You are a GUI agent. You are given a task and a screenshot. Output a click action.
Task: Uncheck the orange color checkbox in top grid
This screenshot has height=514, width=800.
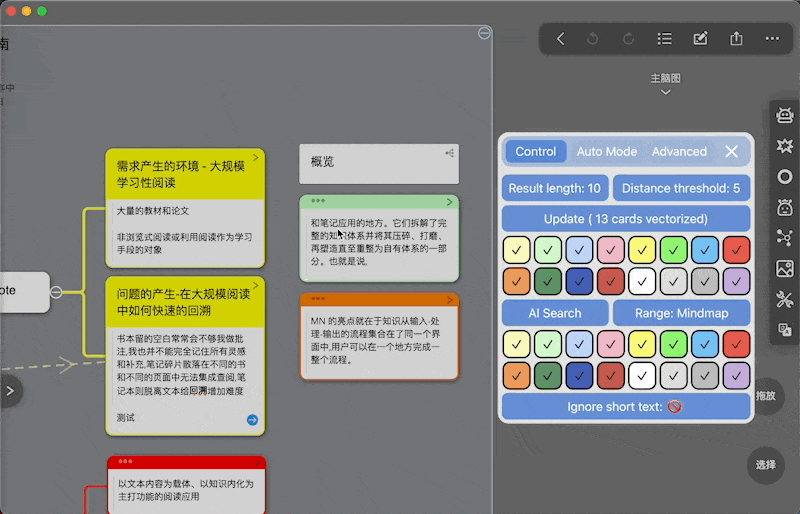pyautogui.click(x=516, y=281)
